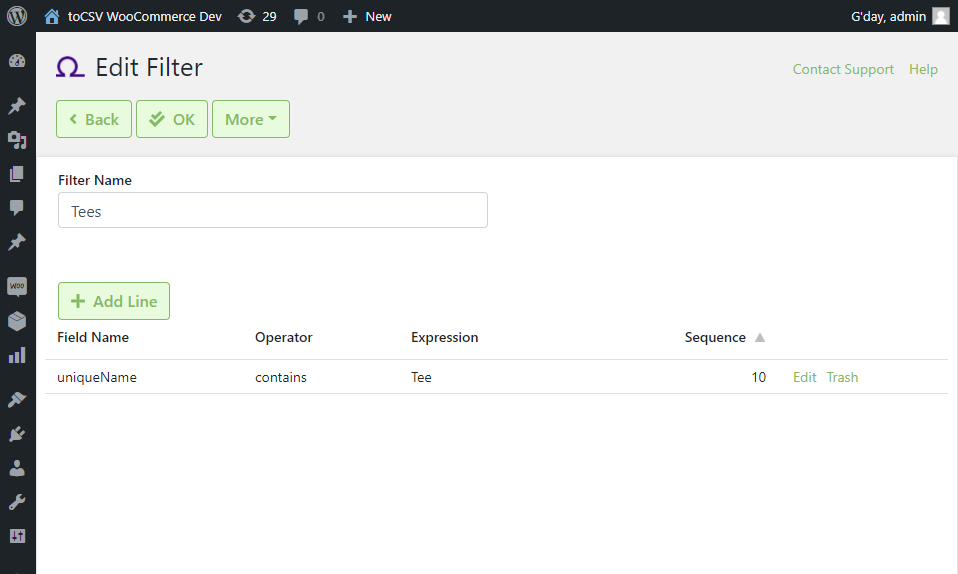
Task: Go to Pages in the sidebar
Action: 17,174
